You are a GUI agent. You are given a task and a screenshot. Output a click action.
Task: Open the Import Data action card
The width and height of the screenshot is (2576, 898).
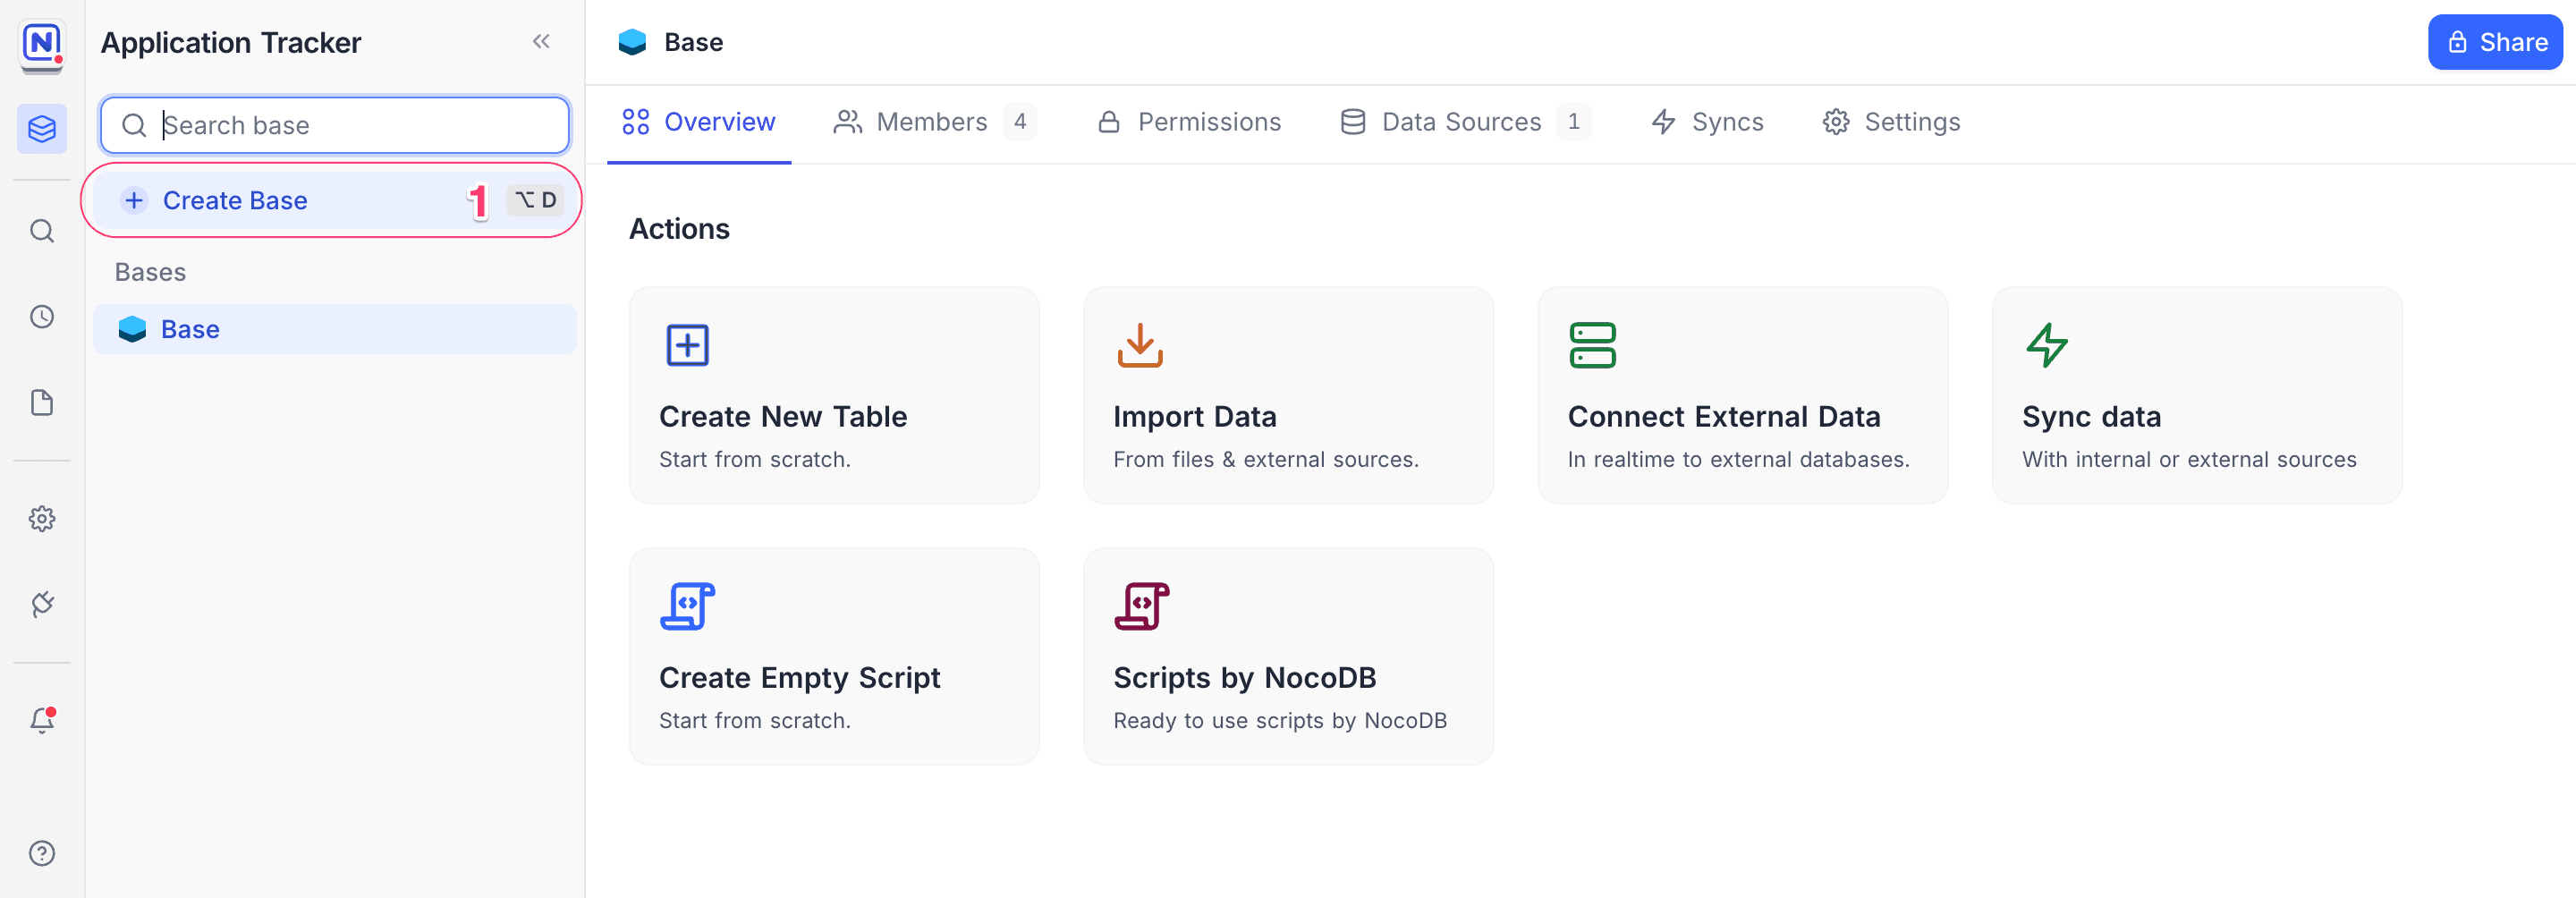(1287, 396)
